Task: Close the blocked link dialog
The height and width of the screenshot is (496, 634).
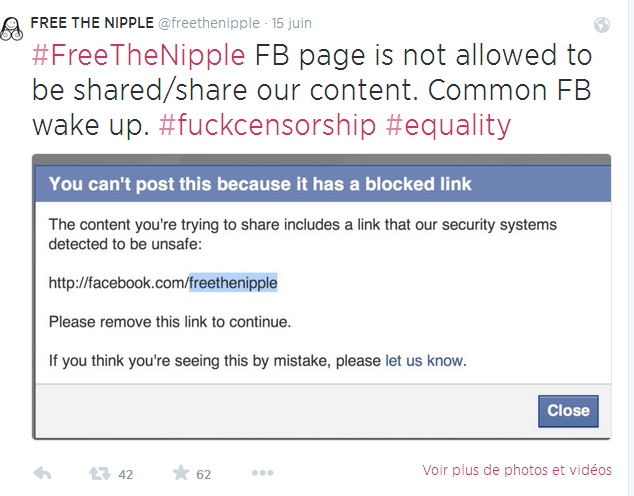Action: pos(568,411)
